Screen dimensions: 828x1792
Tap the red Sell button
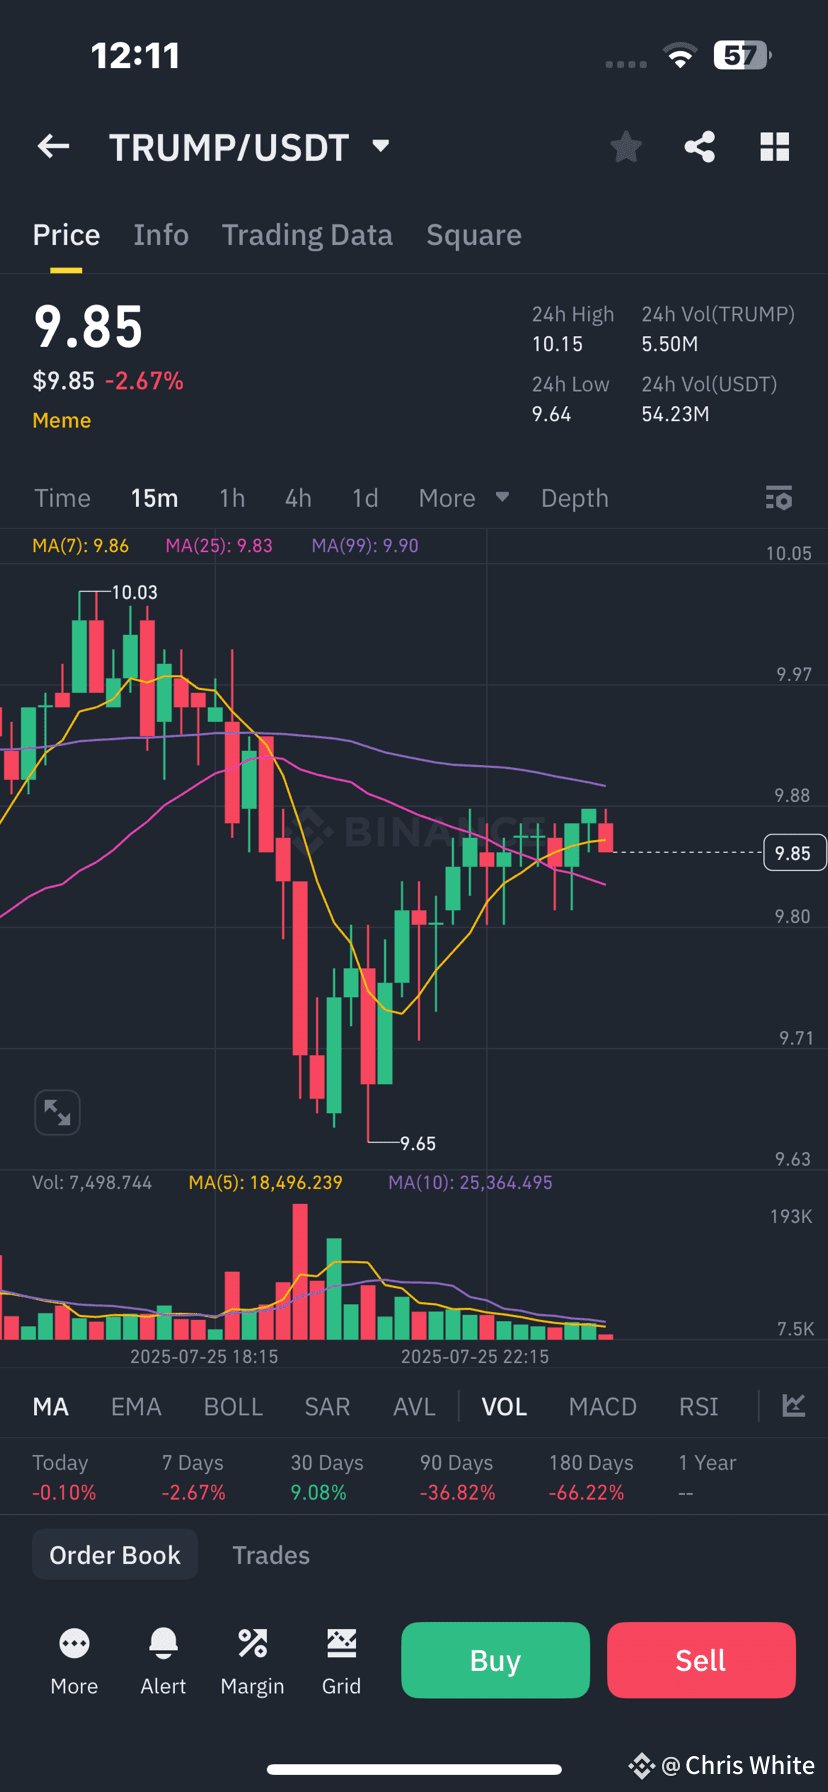(701, 1660)
